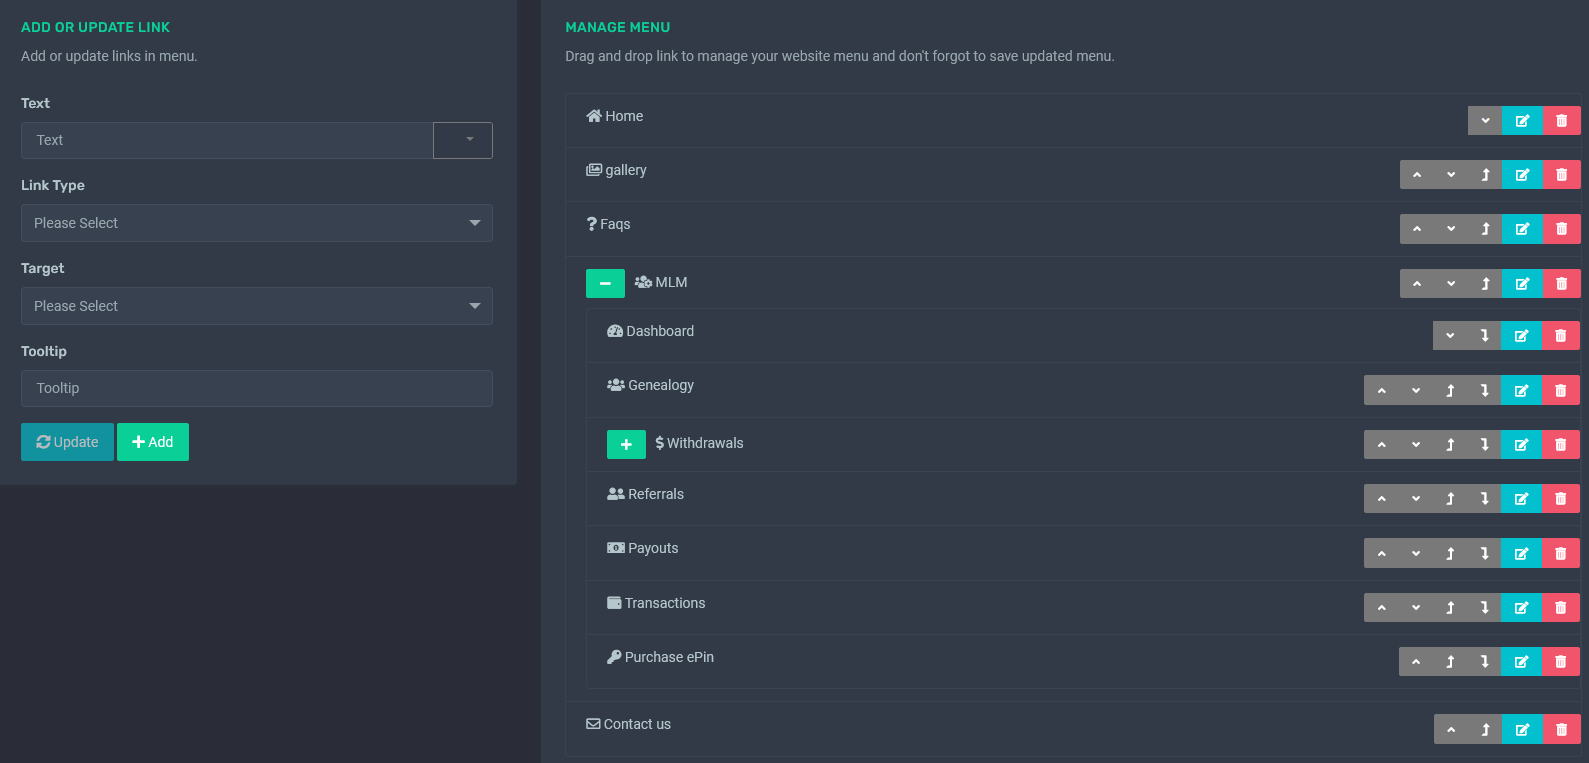Open the Link Type dropdown
Image resolution: width=1589 pixels, height=763 pixels.
[x=257, y=223]
